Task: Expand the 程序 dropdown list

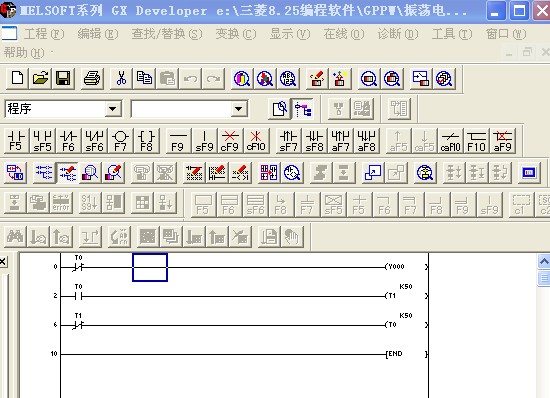Action: (x=113, y=109)
